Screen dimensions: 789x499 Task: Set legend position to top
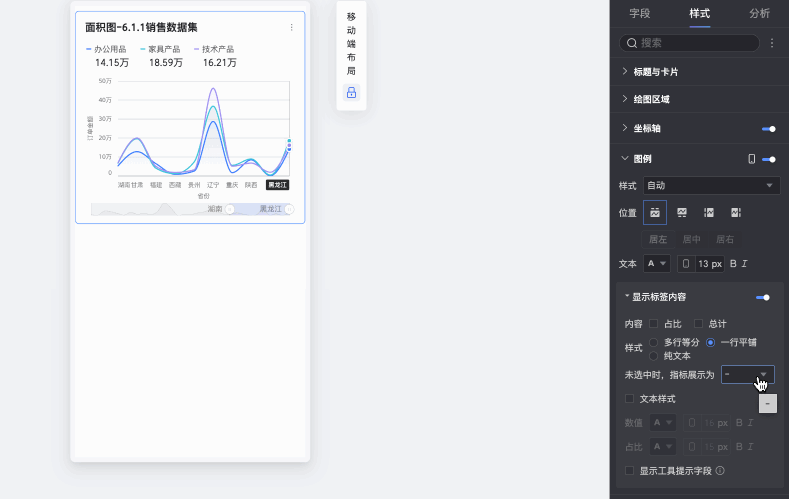pos(655,213)
